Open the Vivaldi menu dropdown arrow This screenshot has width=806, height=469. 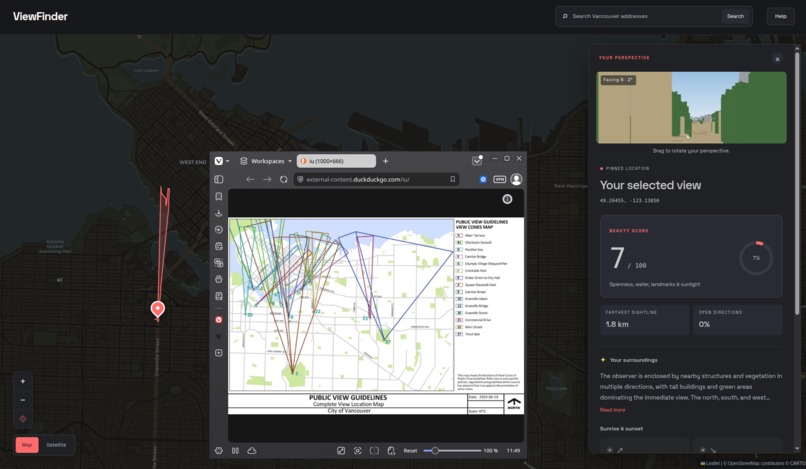pos(227,161)
